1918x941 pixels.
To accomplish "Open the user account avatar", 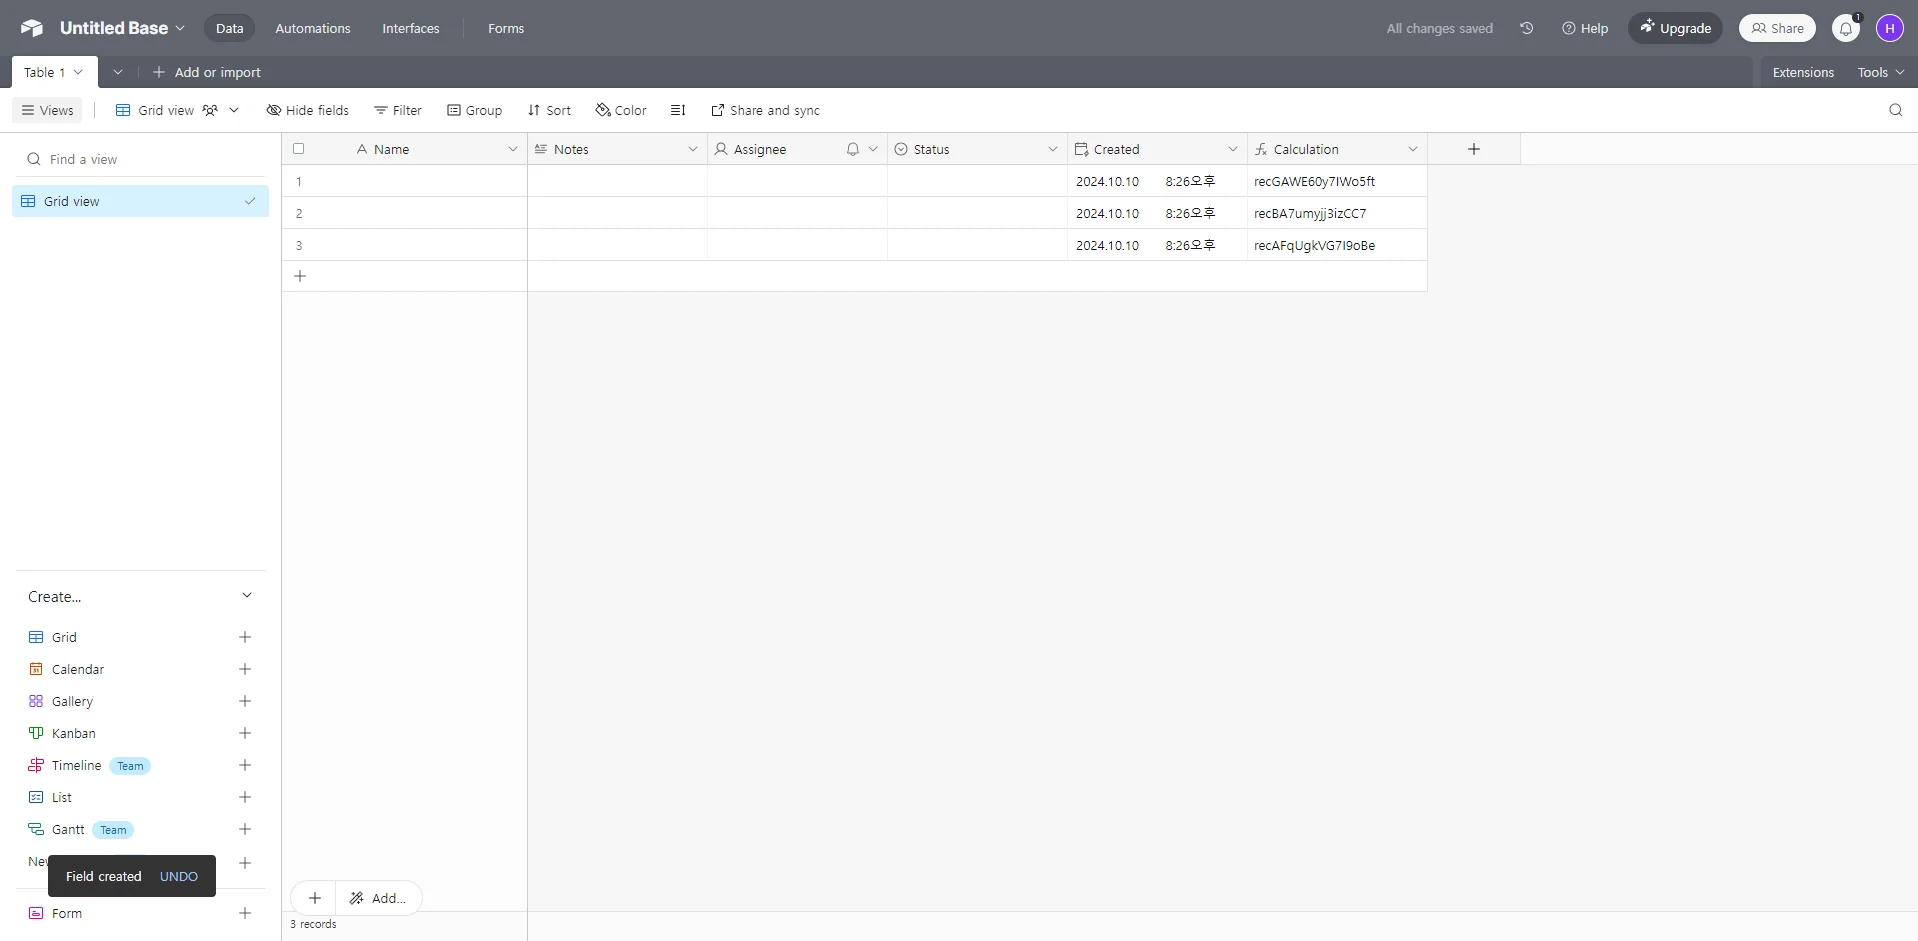I will point(1889,28).
